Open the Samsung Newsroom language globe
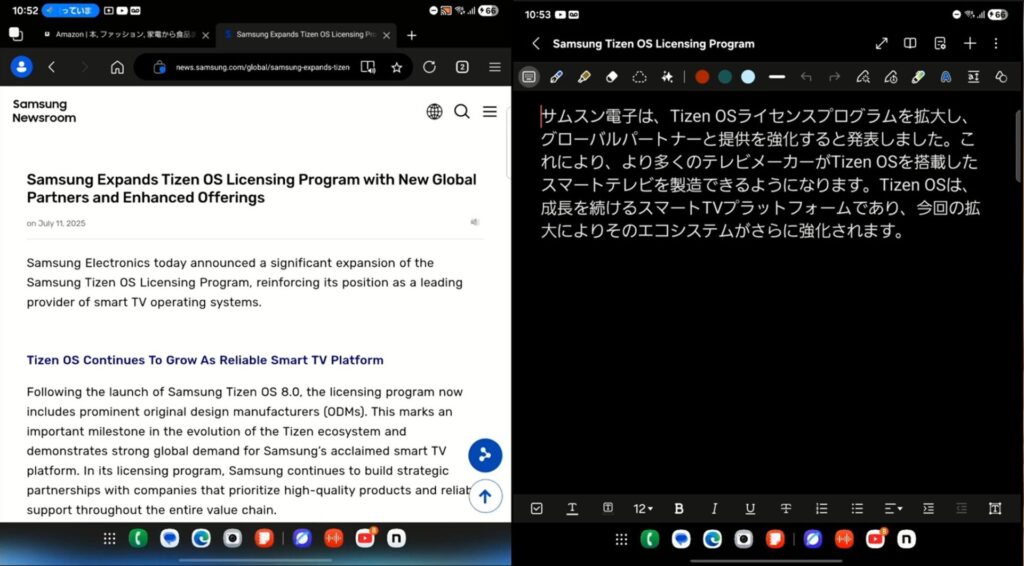Viewport: 1024px width, 566px height. coord(434,112)
